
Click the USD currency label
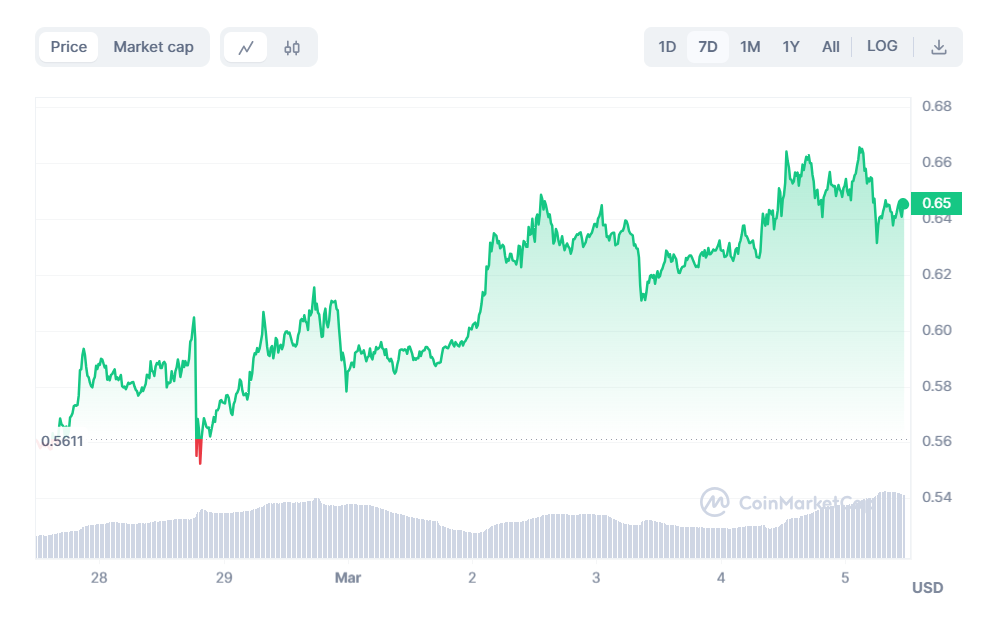click(927, 588)
